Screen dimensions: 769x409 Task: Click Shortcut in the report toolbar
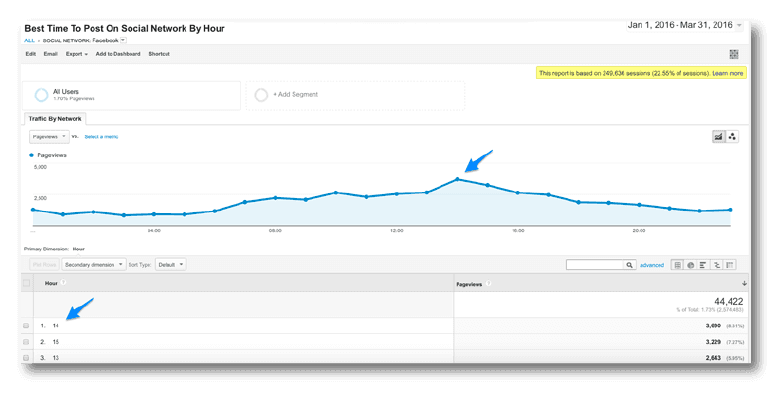[x=159, y=54]
